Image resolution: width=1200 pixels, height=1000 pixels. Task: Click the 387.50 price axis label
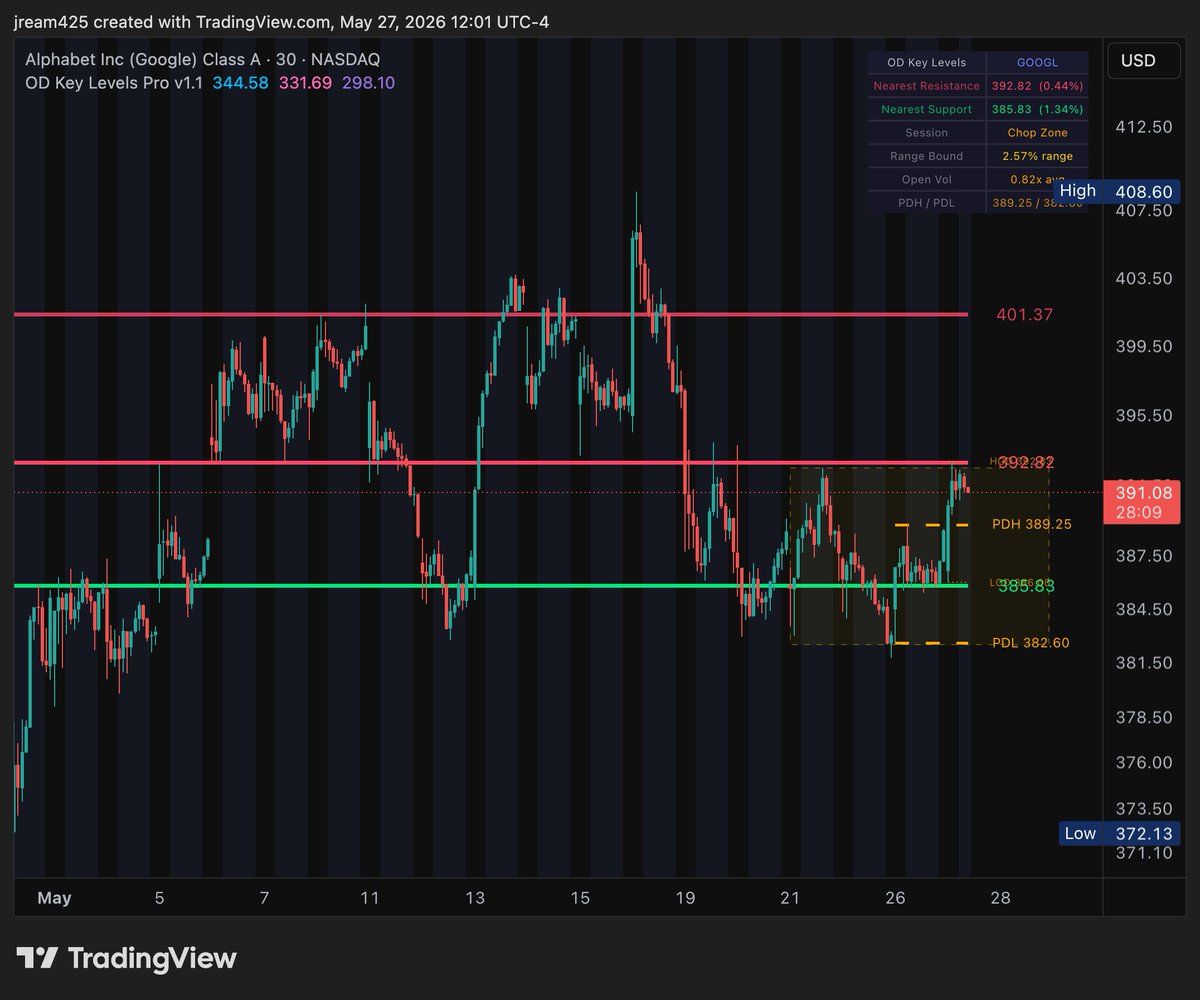point(1144,555)
